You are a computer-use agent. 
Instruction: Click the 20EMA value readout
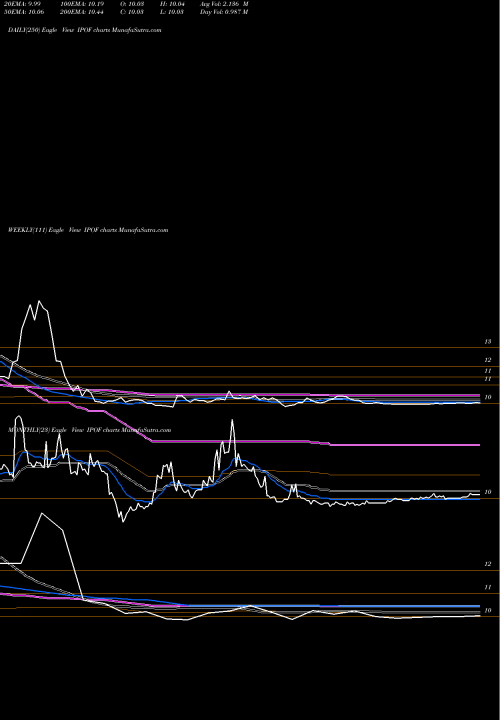click(x=22, y=4)
